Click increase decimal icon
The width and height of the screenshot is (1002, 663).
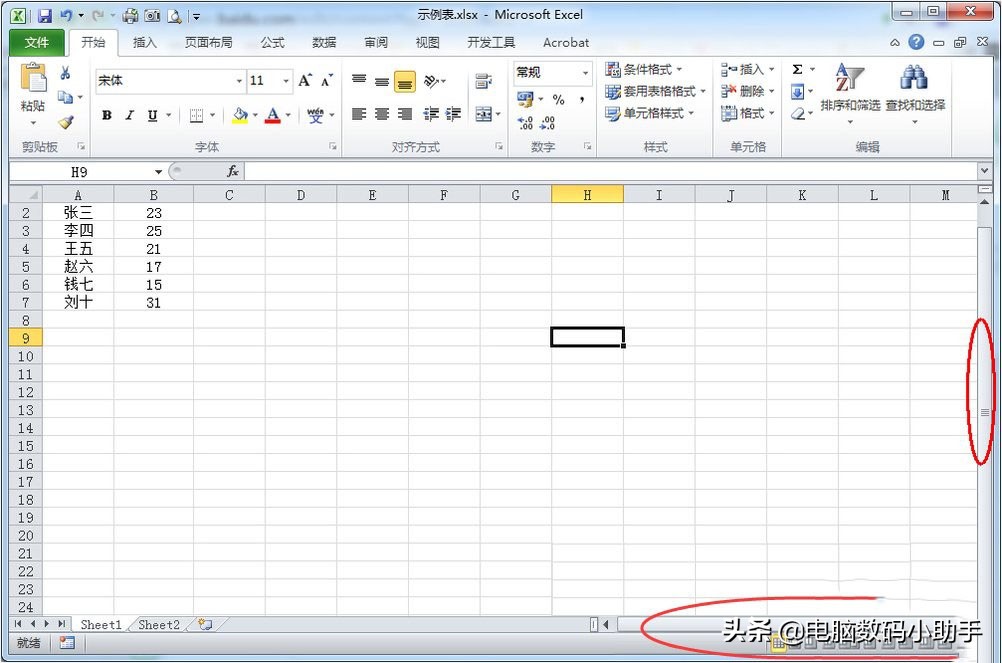pos(525,123)
